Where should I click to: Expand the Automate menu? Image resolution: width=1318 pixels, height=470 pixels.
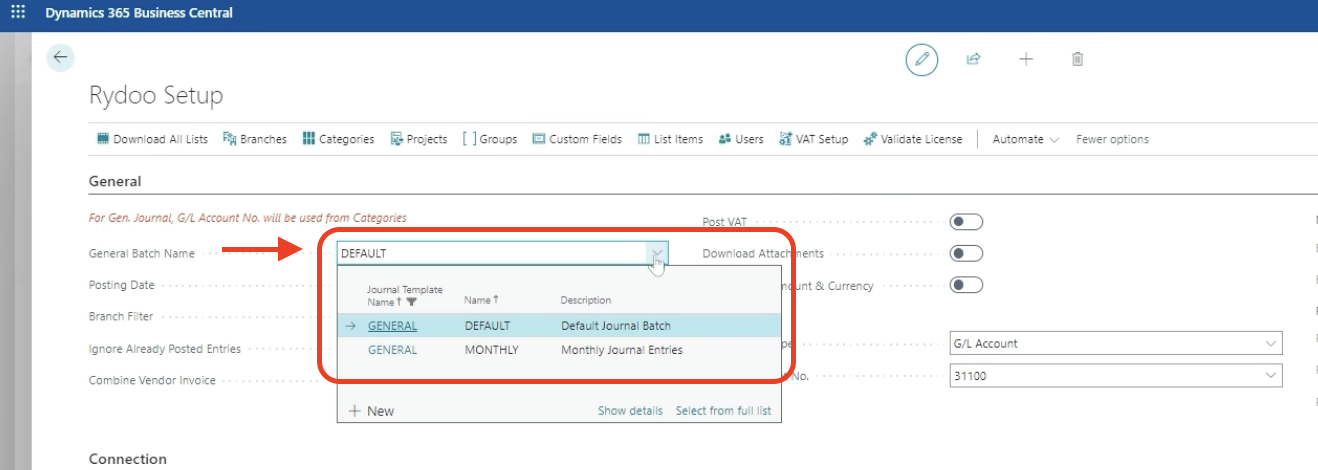point(1025,139)
